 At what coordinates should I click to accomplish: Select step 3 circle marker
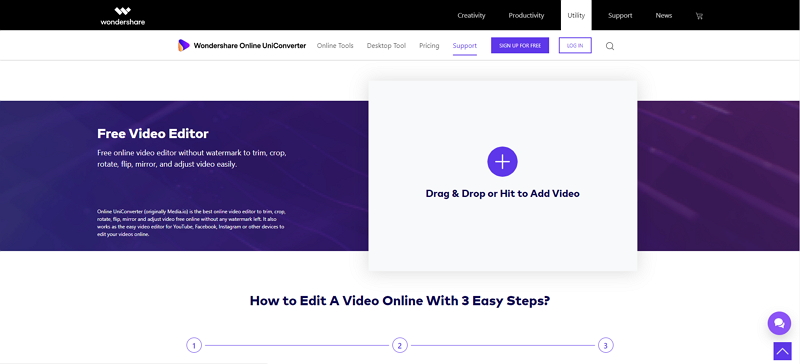tap(606, 346)
